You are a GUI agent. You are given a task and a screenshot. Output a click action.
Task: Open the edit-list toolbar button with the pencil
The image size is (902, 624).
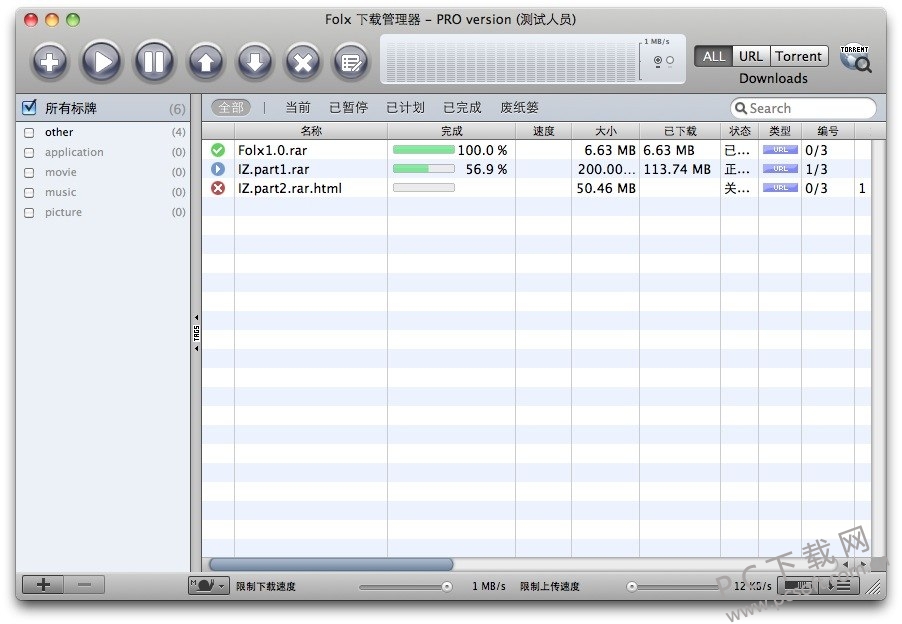tap(350, 62)
